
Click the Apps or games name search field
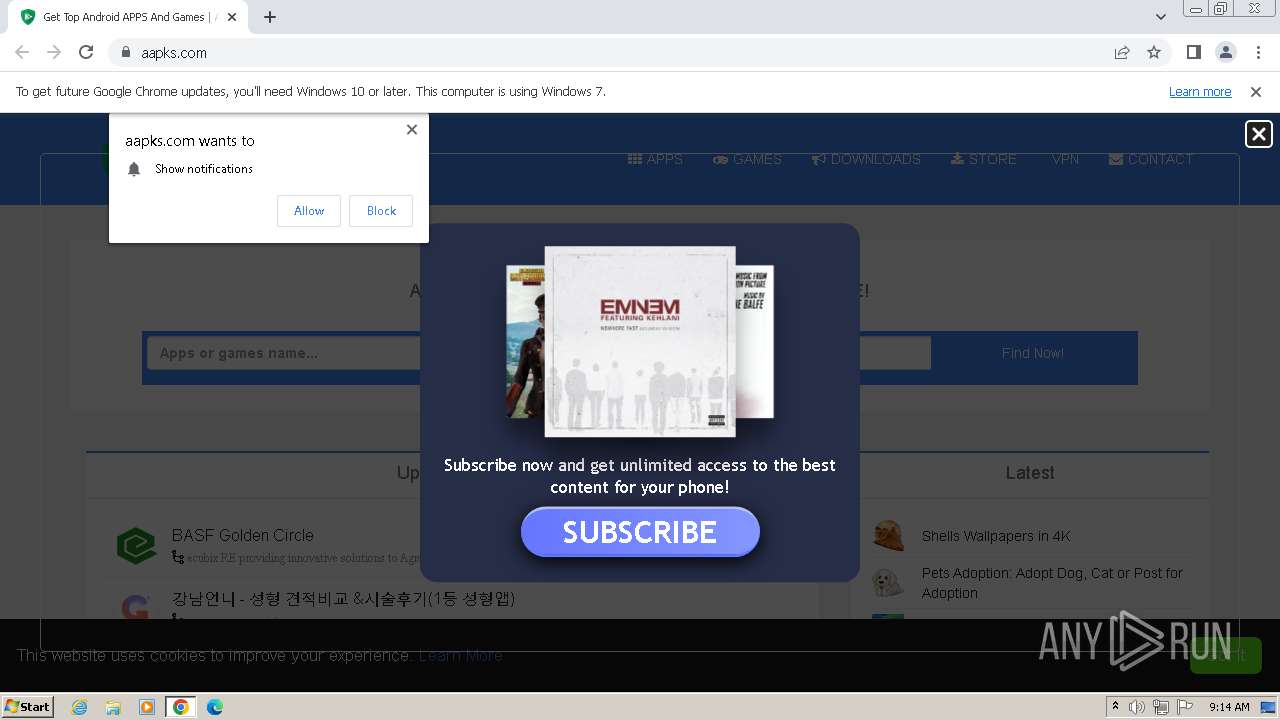click(538, 353)
